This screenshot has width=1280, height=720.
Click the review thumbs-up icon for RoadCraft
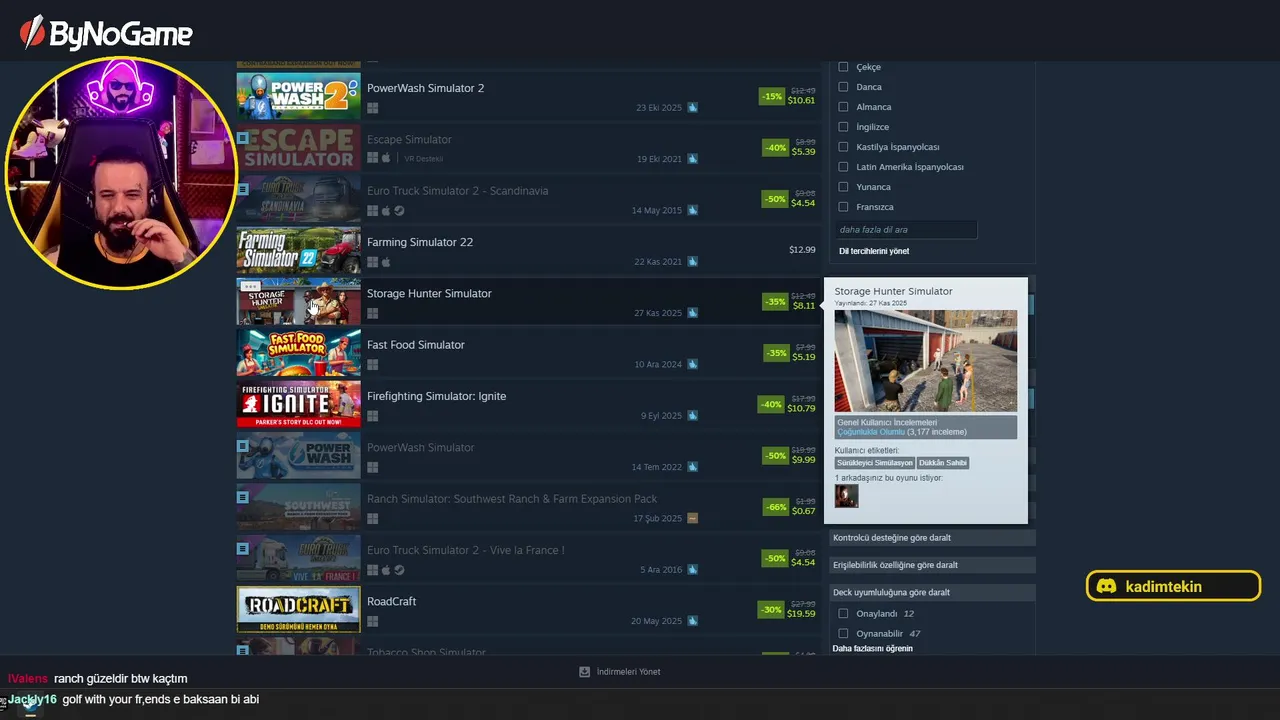tap(692, 621)
